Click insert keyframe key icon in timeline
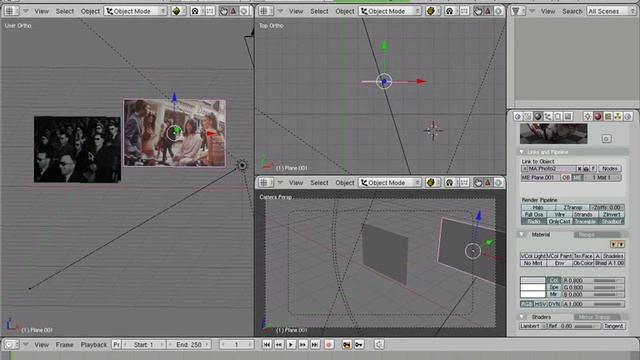Viewport: 640px width, 360px height. coord(347,345)
